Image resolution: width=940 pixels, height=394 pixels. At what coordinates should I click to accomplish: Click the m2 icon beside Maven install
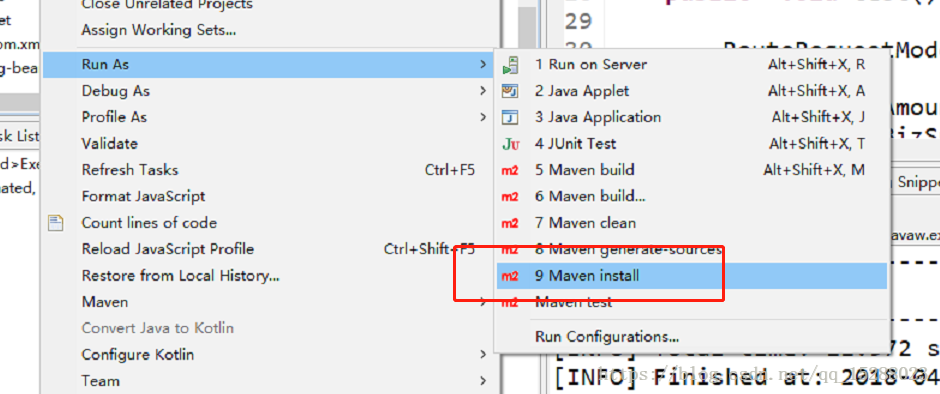[510, 276]
